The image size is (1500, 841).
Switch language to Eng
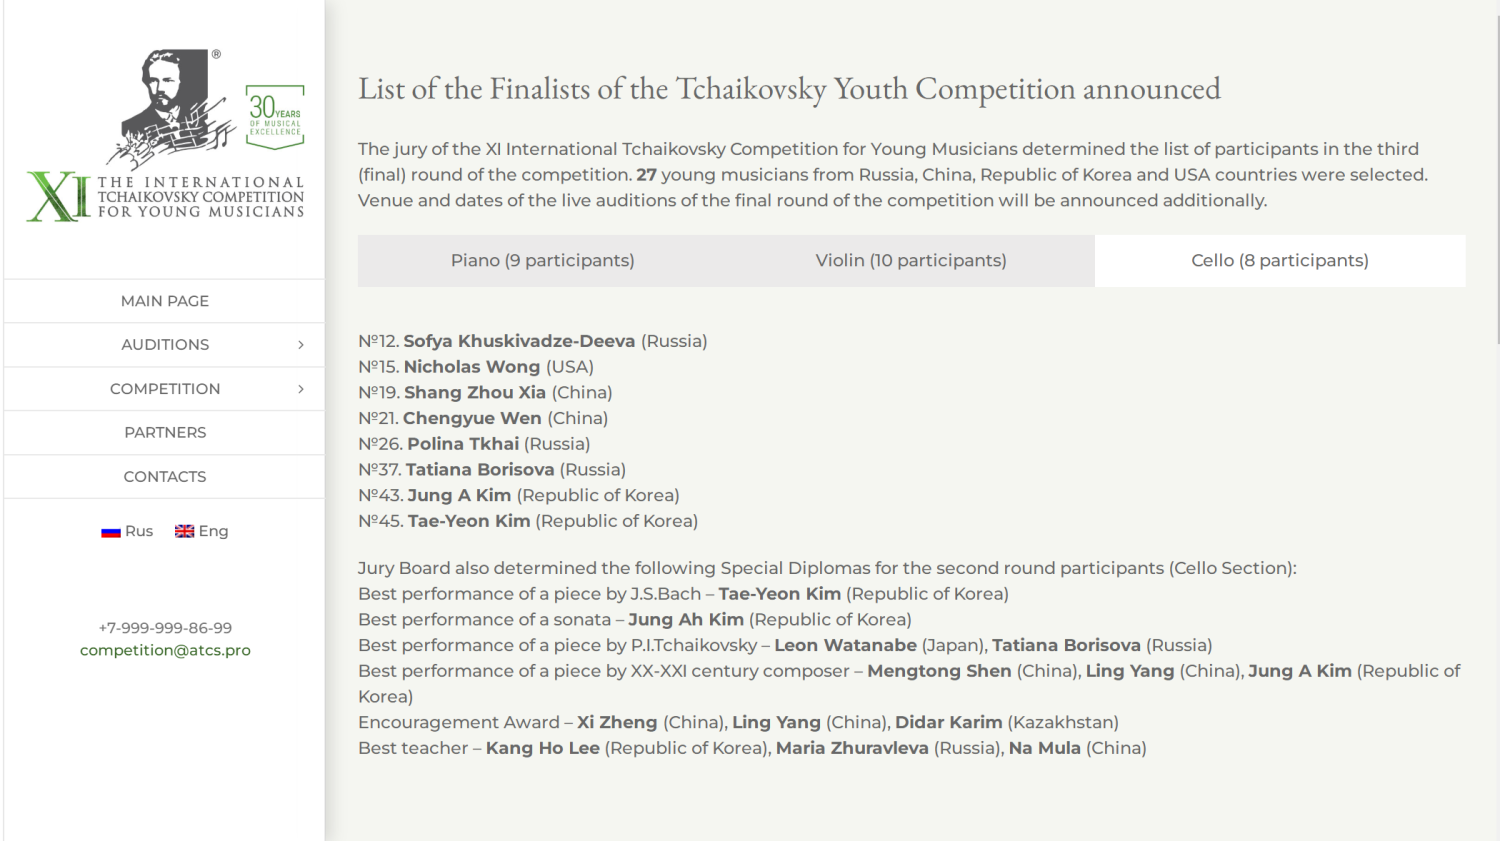point(213,531)
